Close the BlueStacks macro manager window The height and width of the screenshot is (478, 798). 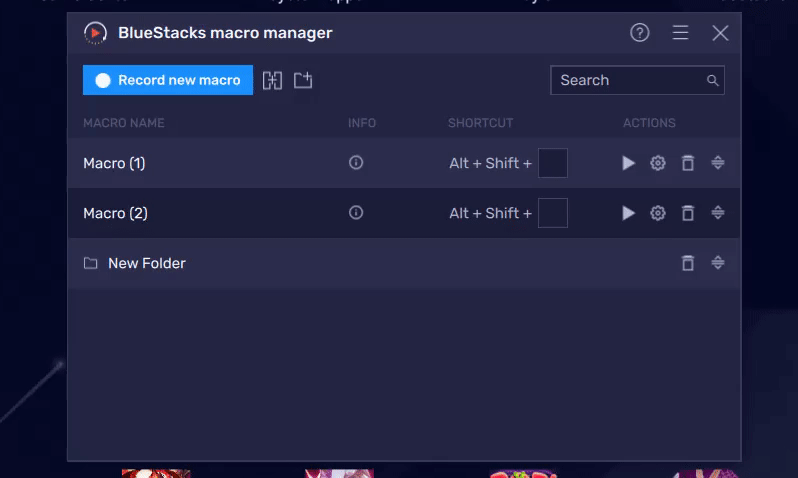tap(720, 33)
